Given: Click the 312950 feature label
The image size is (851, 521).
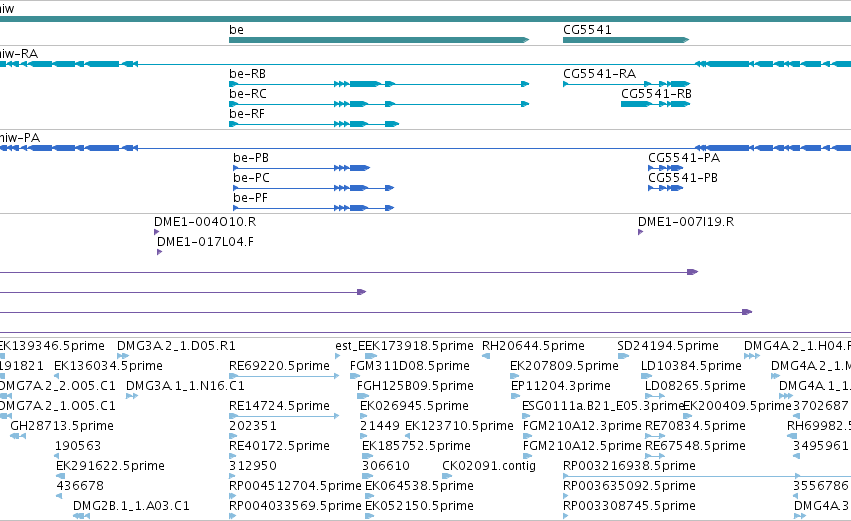Looking at the screenshot, I should pos(253,466).
